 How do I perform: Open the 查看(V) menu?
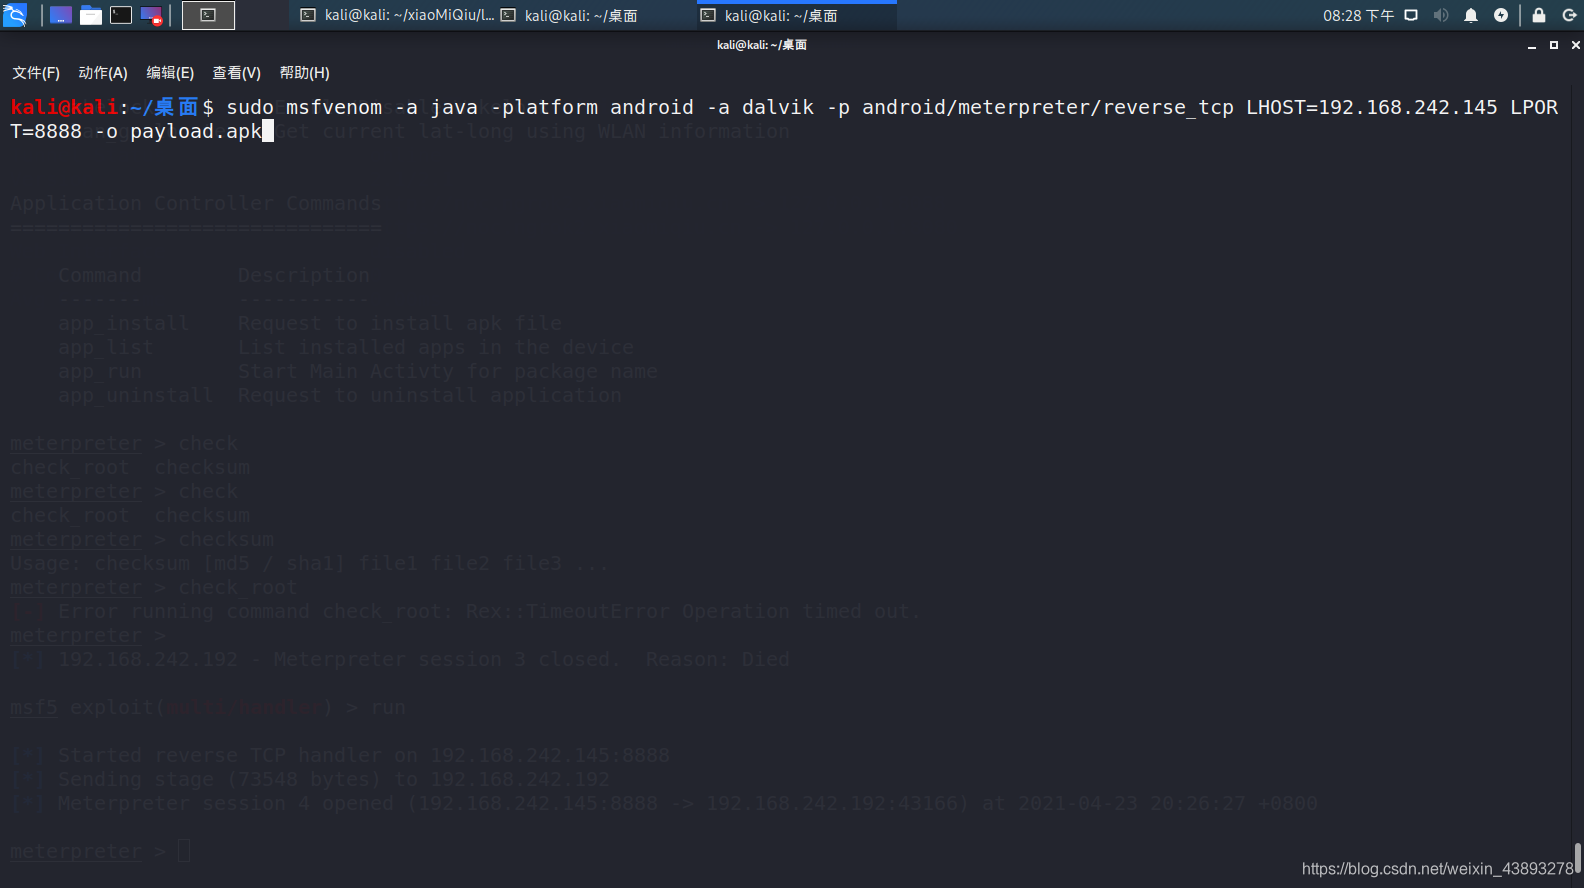tap(236, 73)
